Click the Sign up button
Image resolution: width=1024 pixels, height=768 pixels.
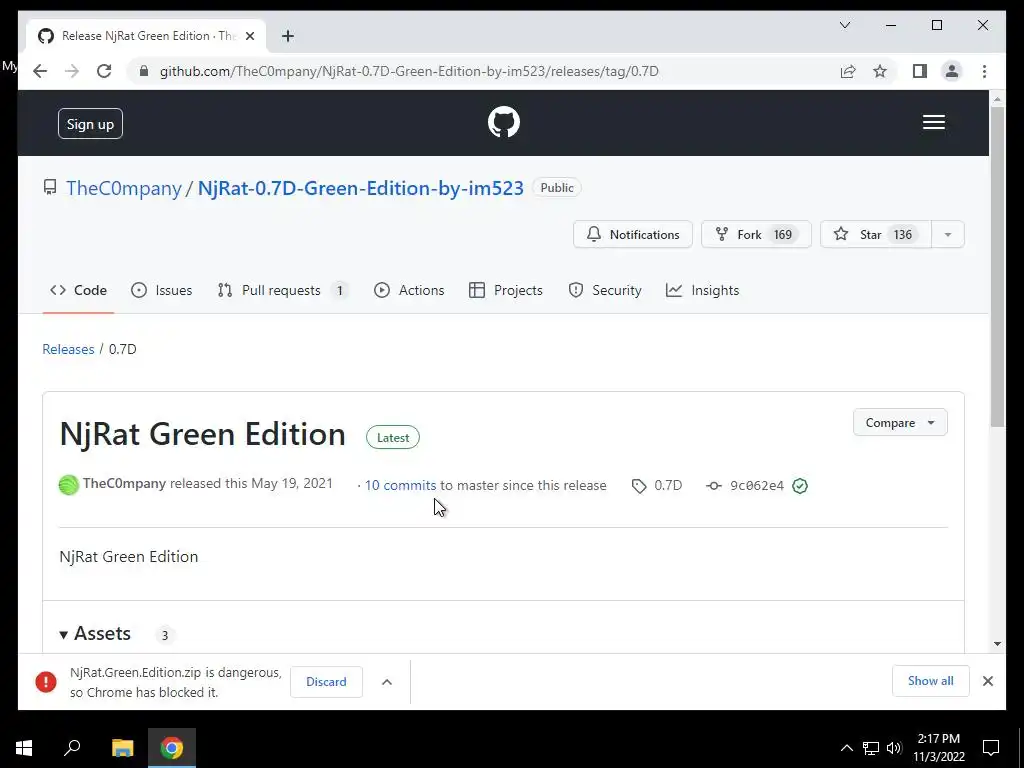coord(90,124)
